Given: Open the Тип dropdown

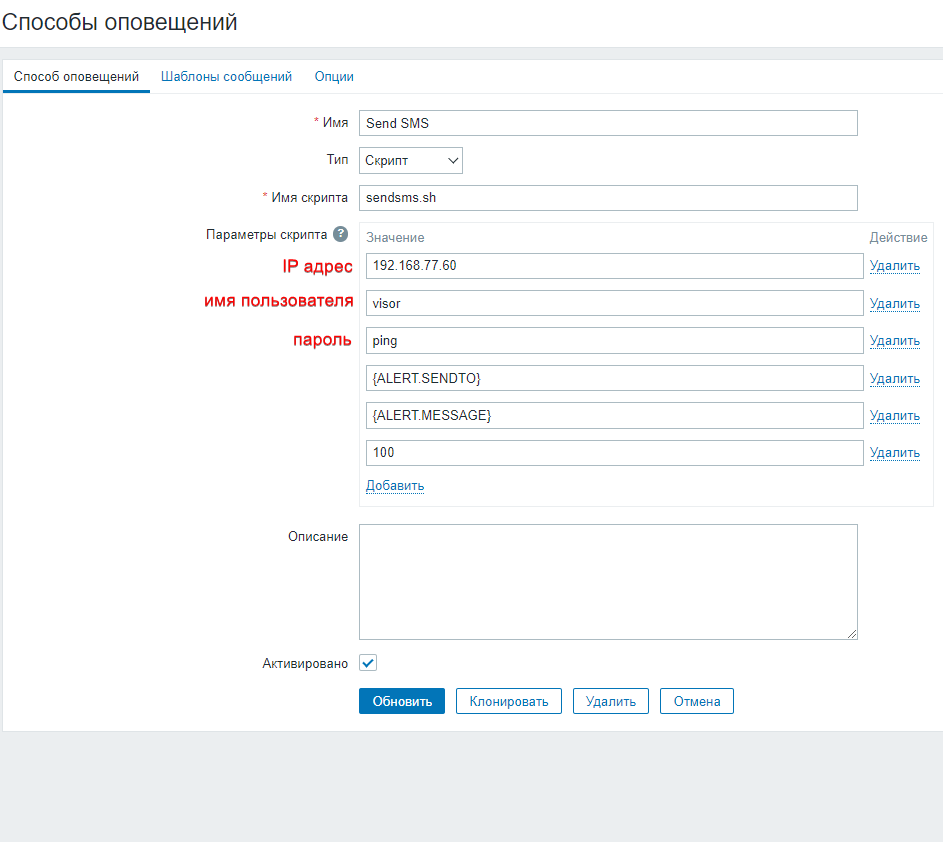Looking at the screenshot, I should pos(410,160).
